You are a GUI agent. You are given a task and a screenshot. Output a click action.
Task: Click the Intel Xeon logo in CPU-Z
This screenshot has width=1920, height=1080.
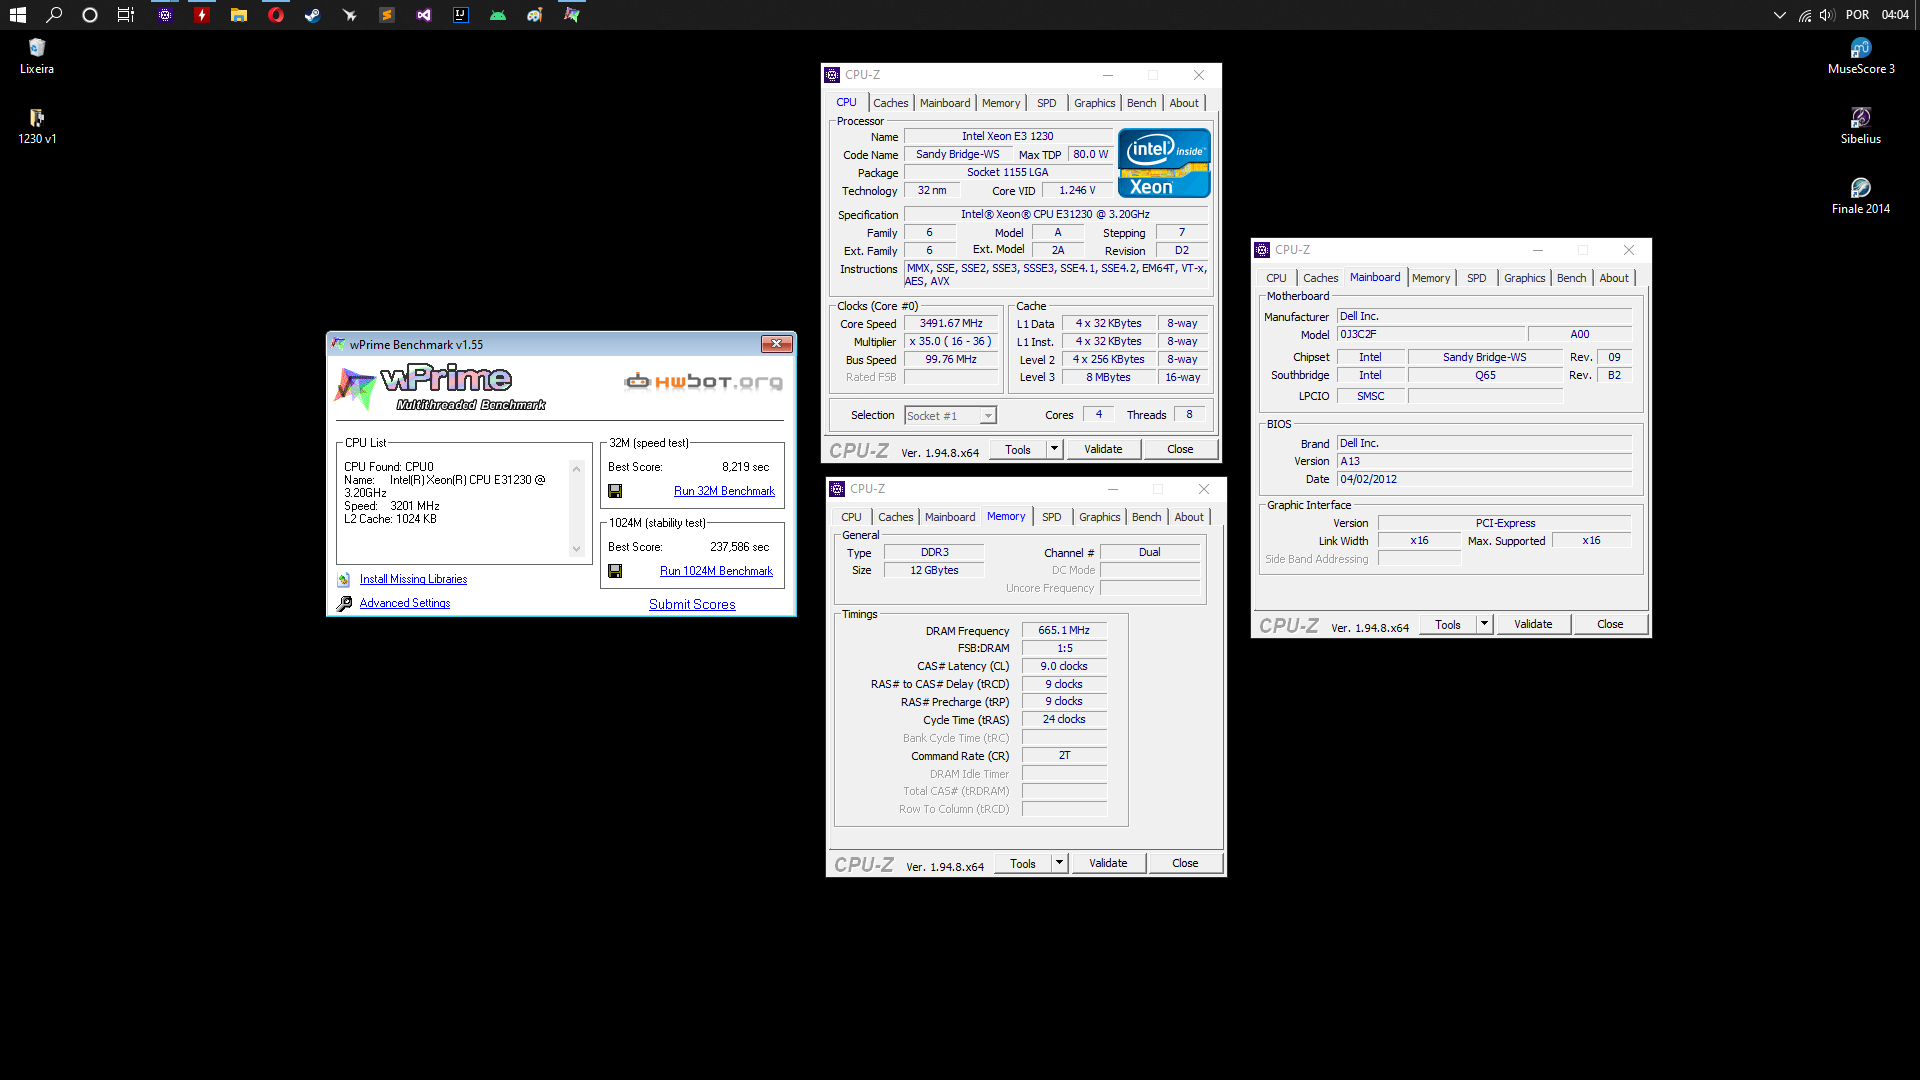[1164, 163]
